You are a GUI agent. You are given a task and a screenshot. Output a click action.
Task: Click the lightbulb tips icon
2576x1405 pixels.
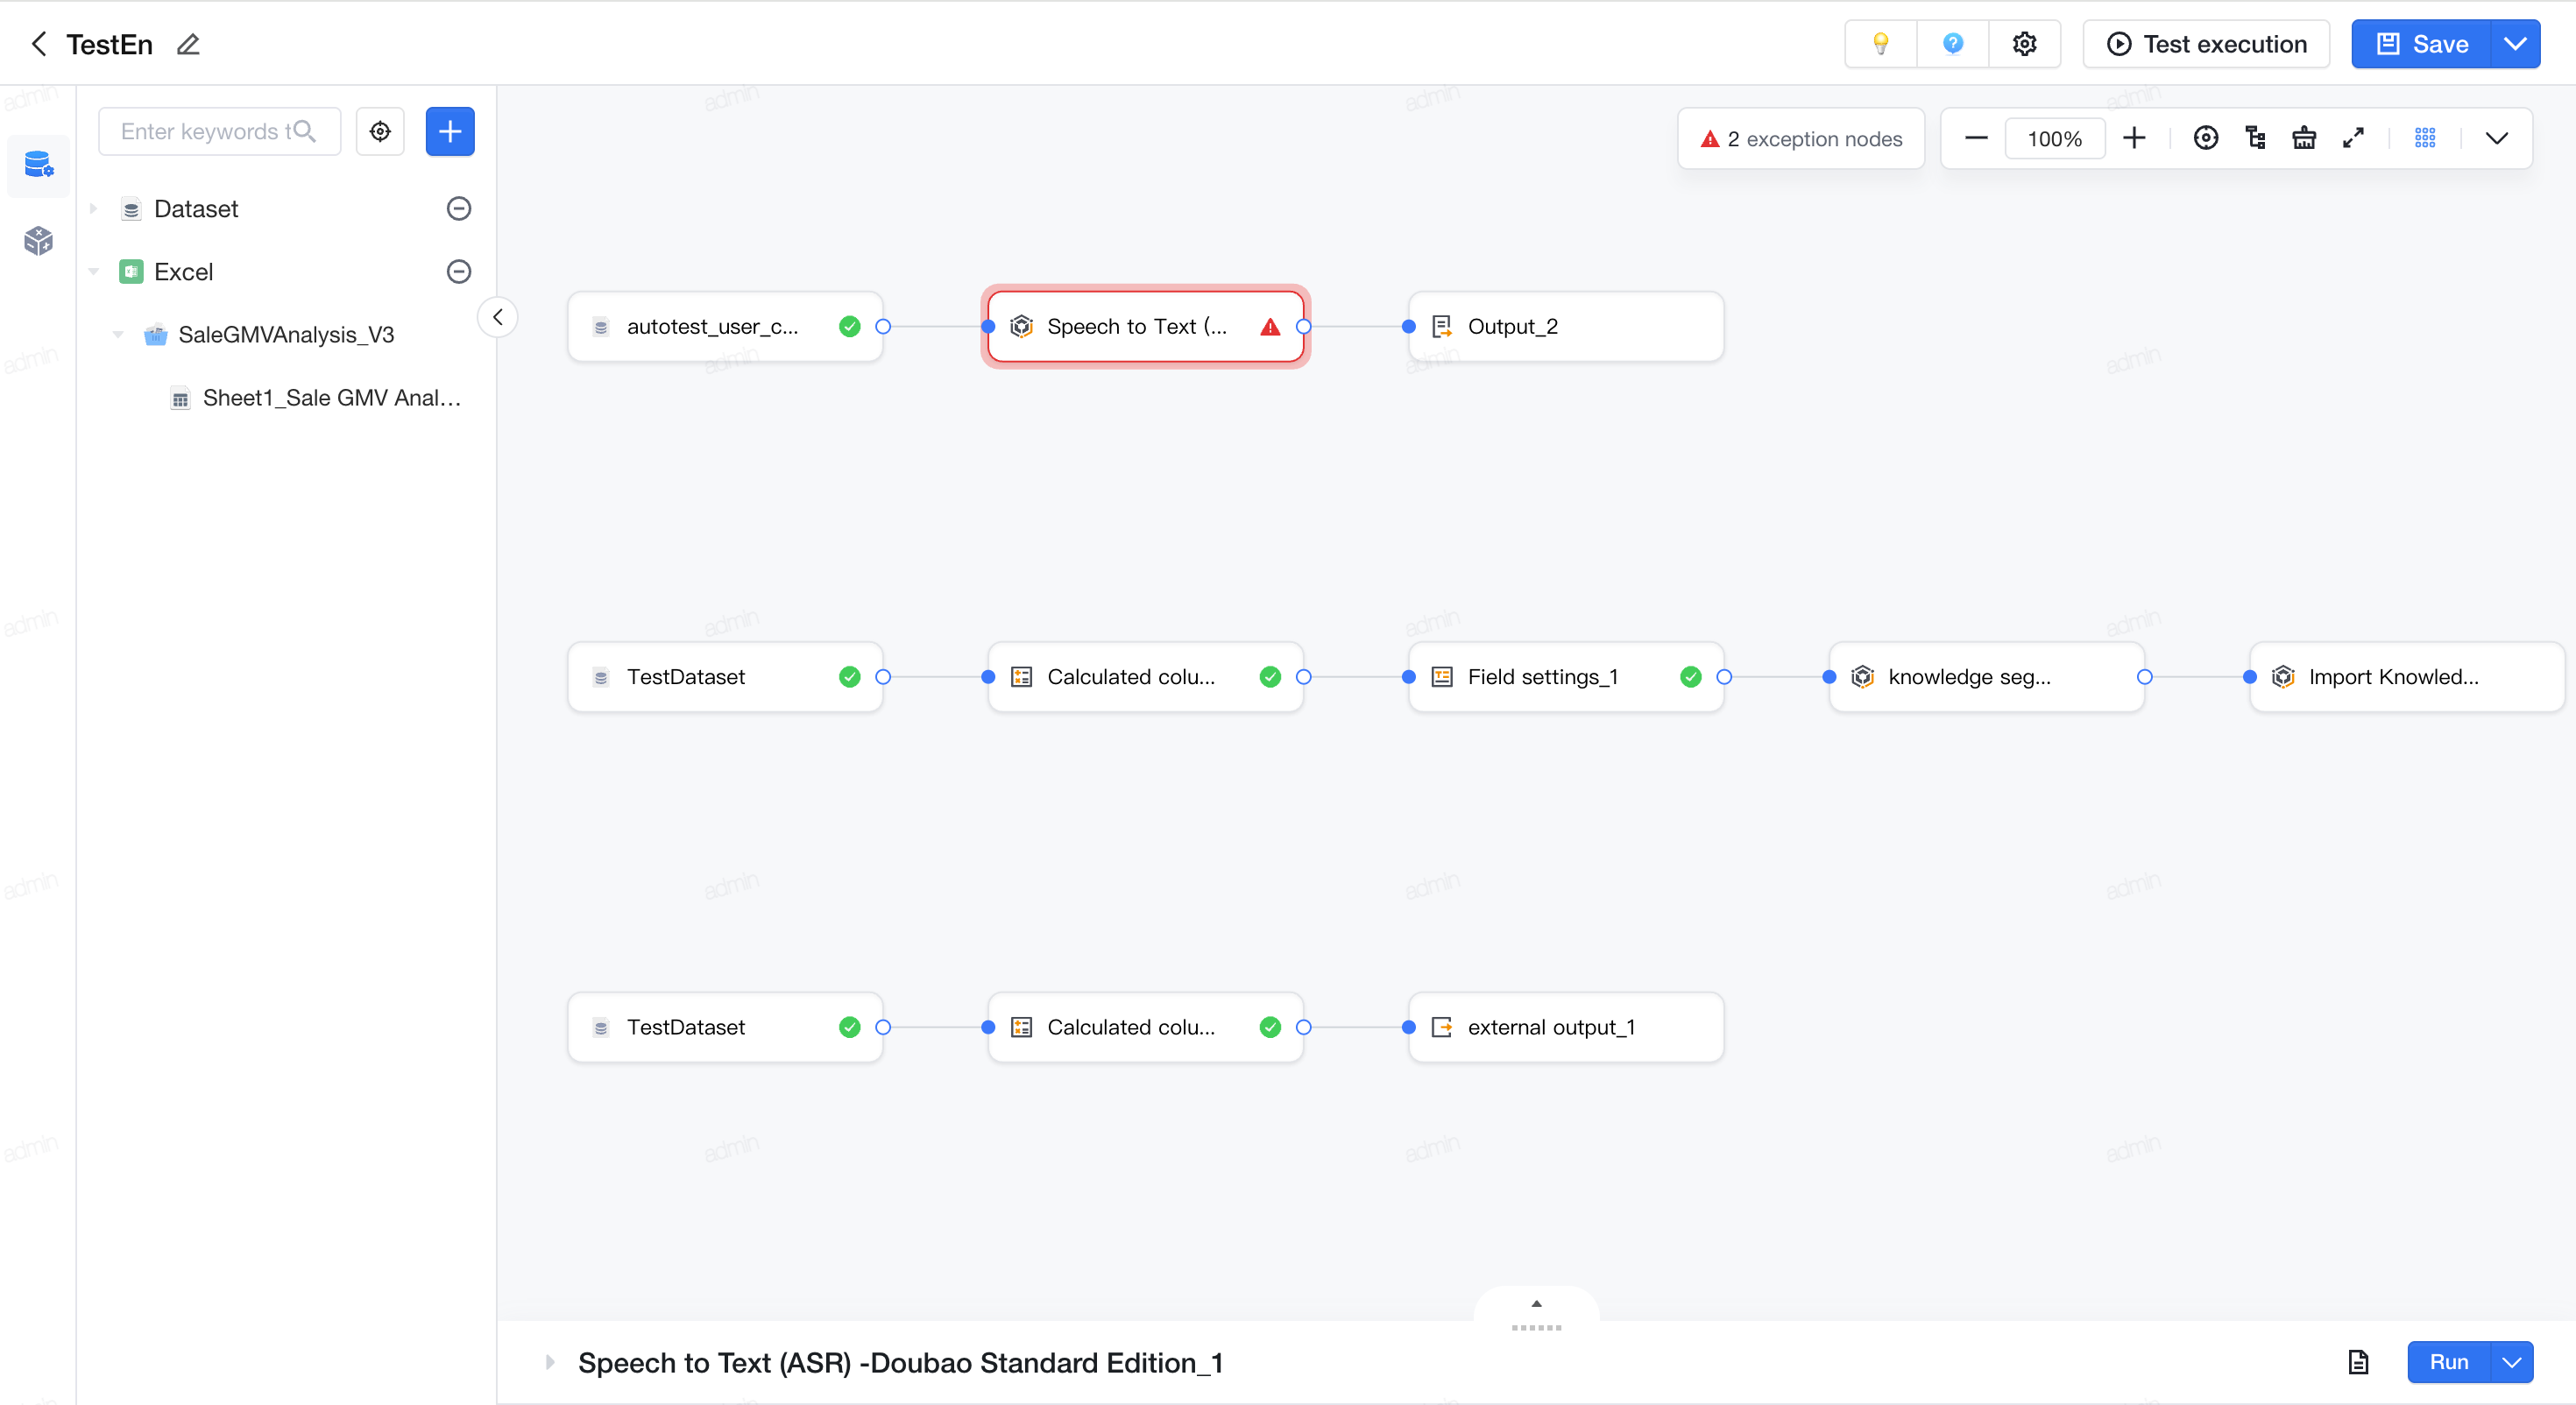point(1881,44)
